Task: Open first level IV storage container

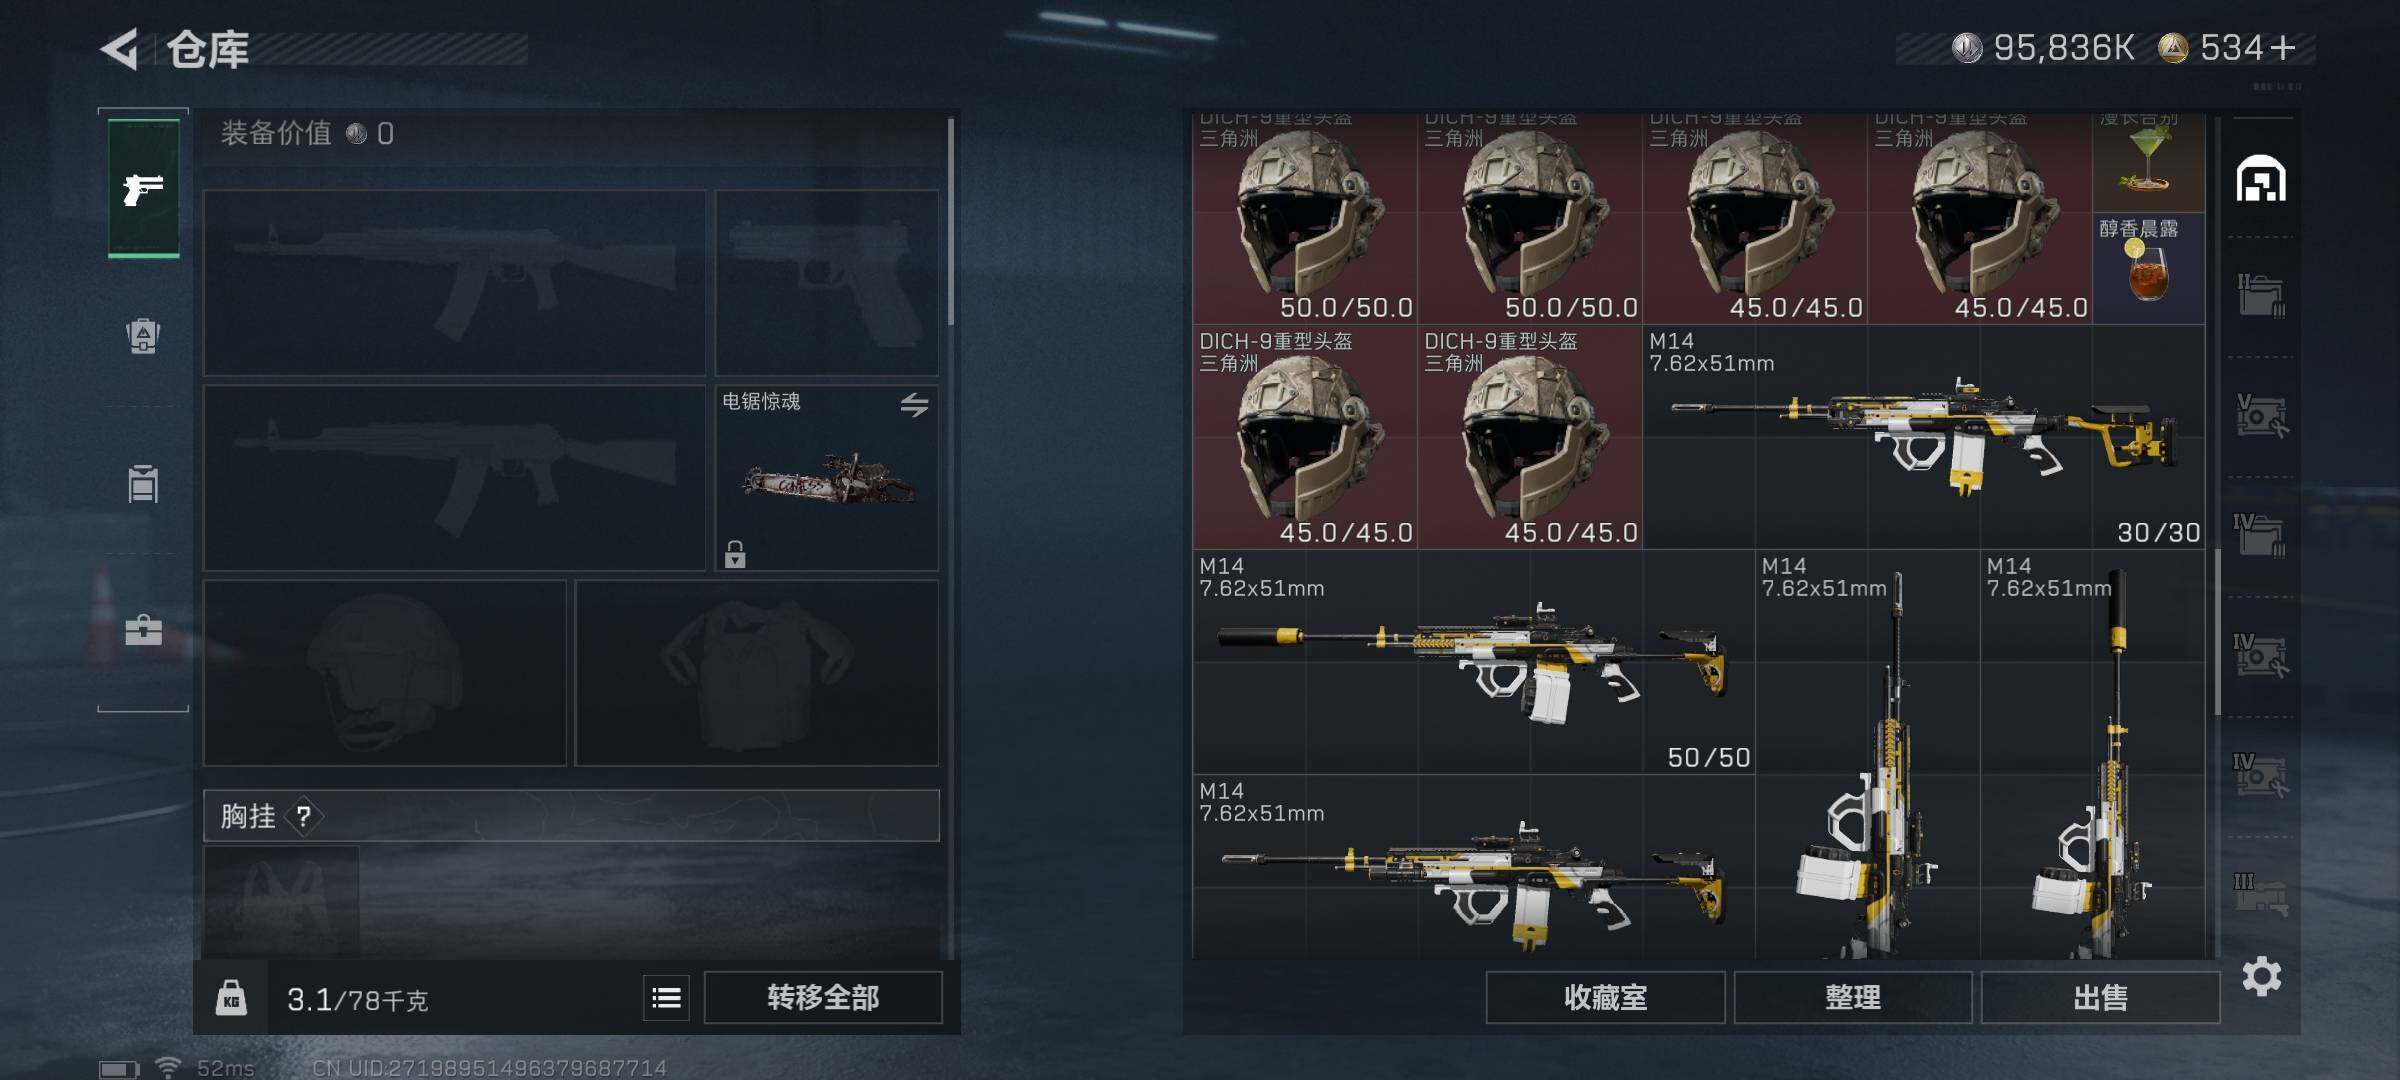Action: coord(2261,535)
